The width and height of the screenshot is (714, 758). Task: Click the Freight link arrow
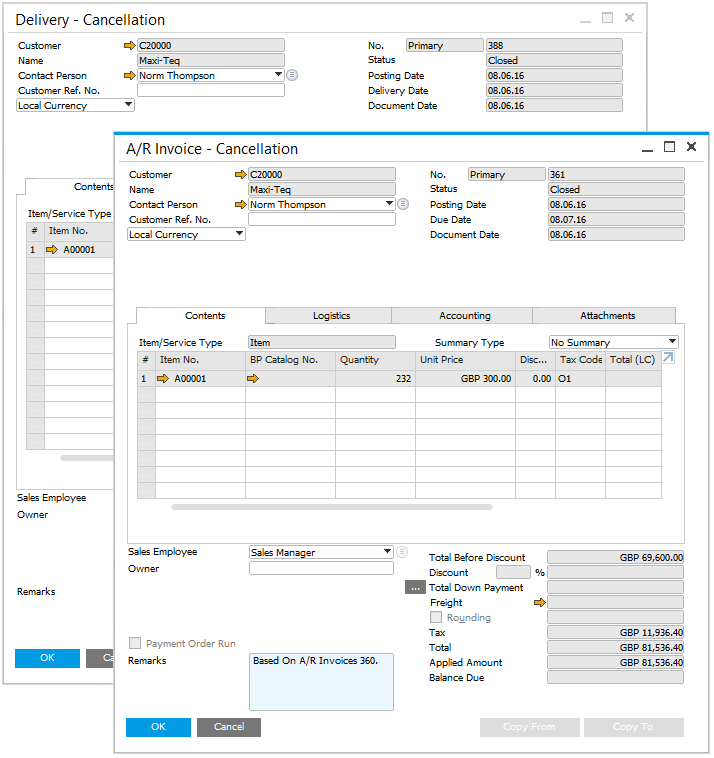[x=540, y=603]
